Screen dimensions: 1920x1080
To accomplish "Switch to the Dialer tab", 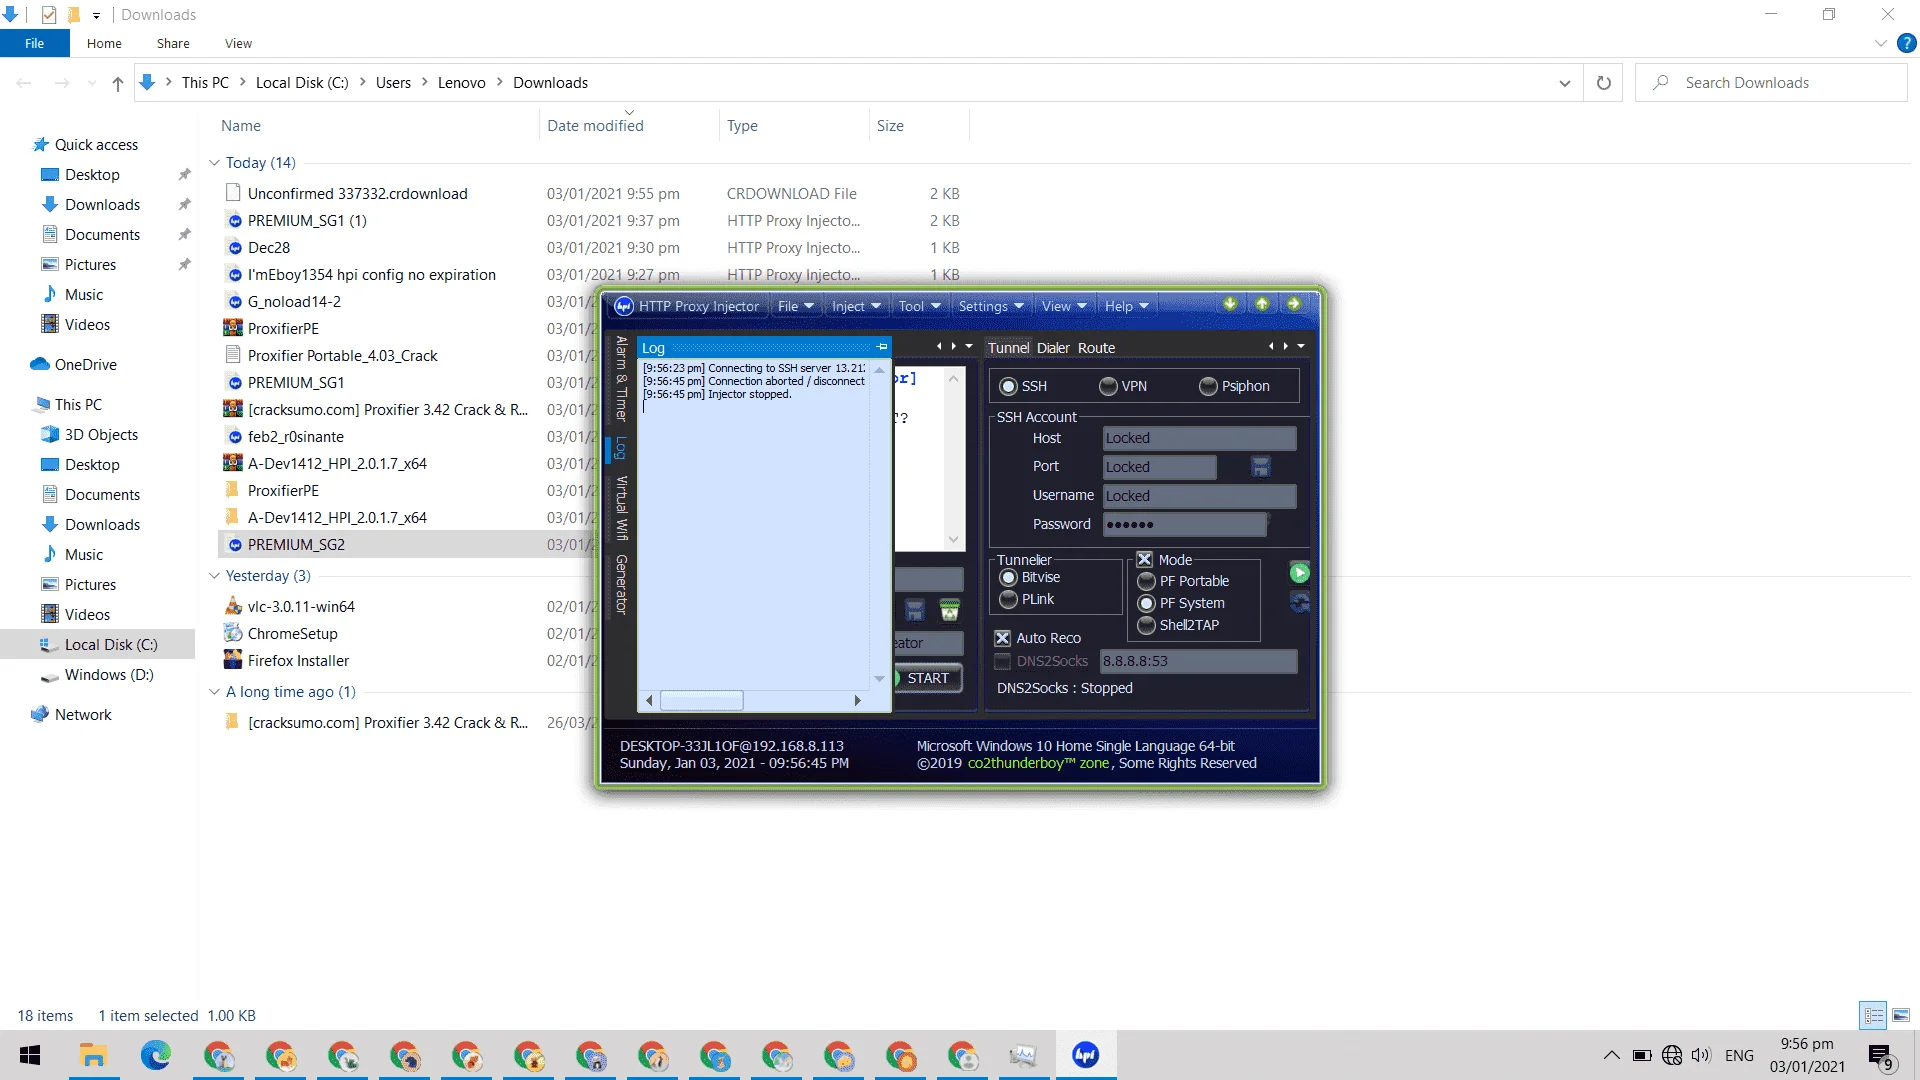I will [1053, 348].
